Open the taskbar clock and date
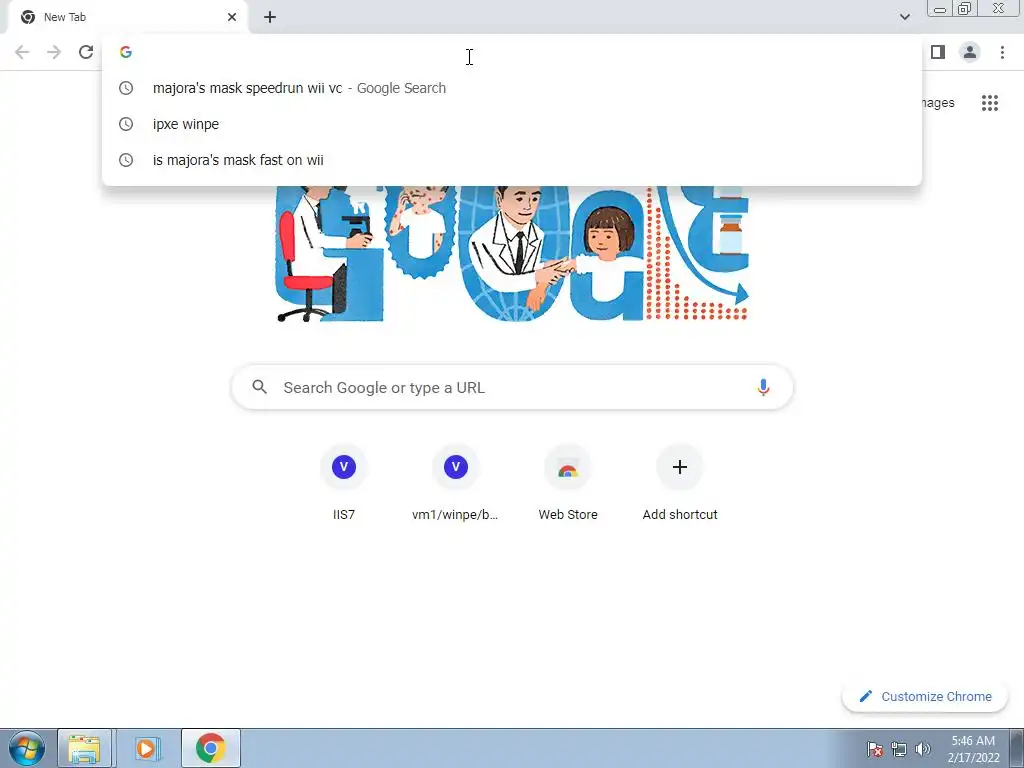The height and width of the screenshot is (768, 1024). (x=973, y=749)
